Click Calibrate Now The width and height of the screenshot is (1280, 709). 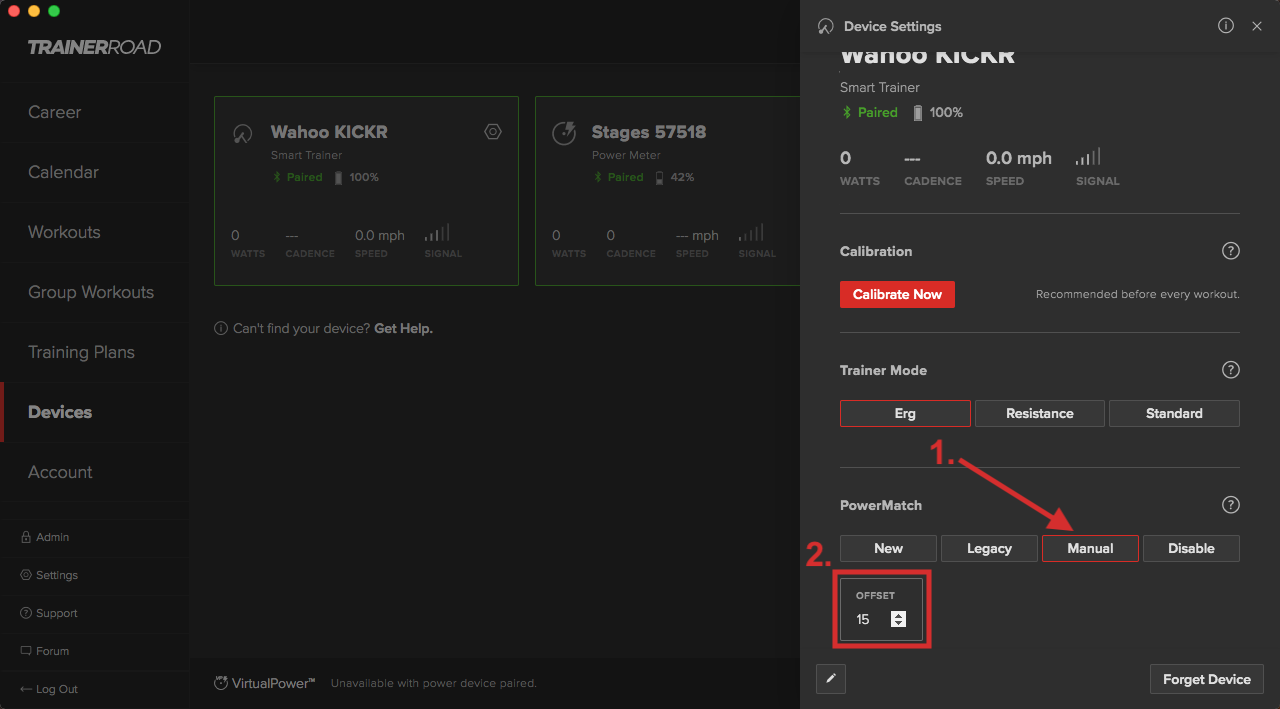click(x=897, y=294)
